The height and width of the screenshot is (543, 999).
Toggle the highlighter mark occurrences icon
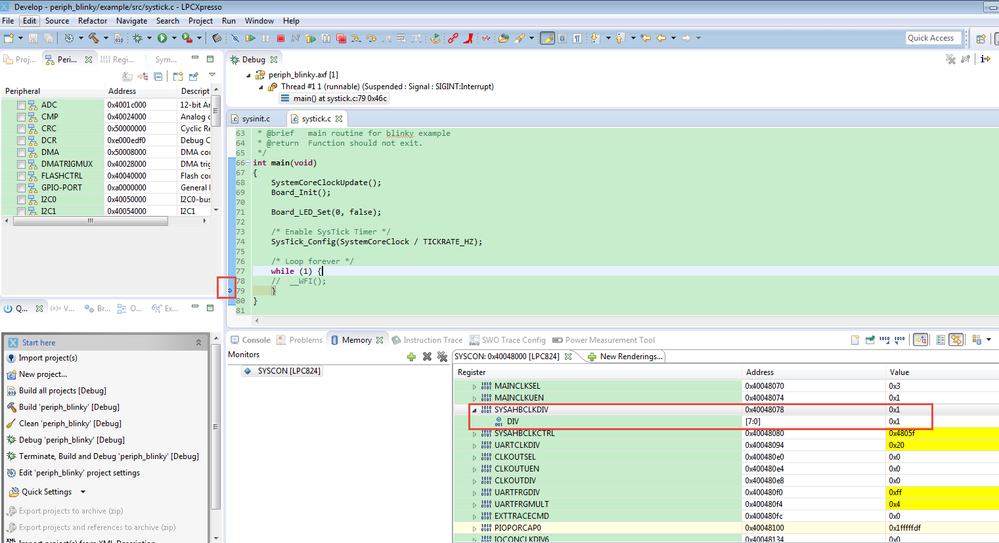tap(547, 38)
